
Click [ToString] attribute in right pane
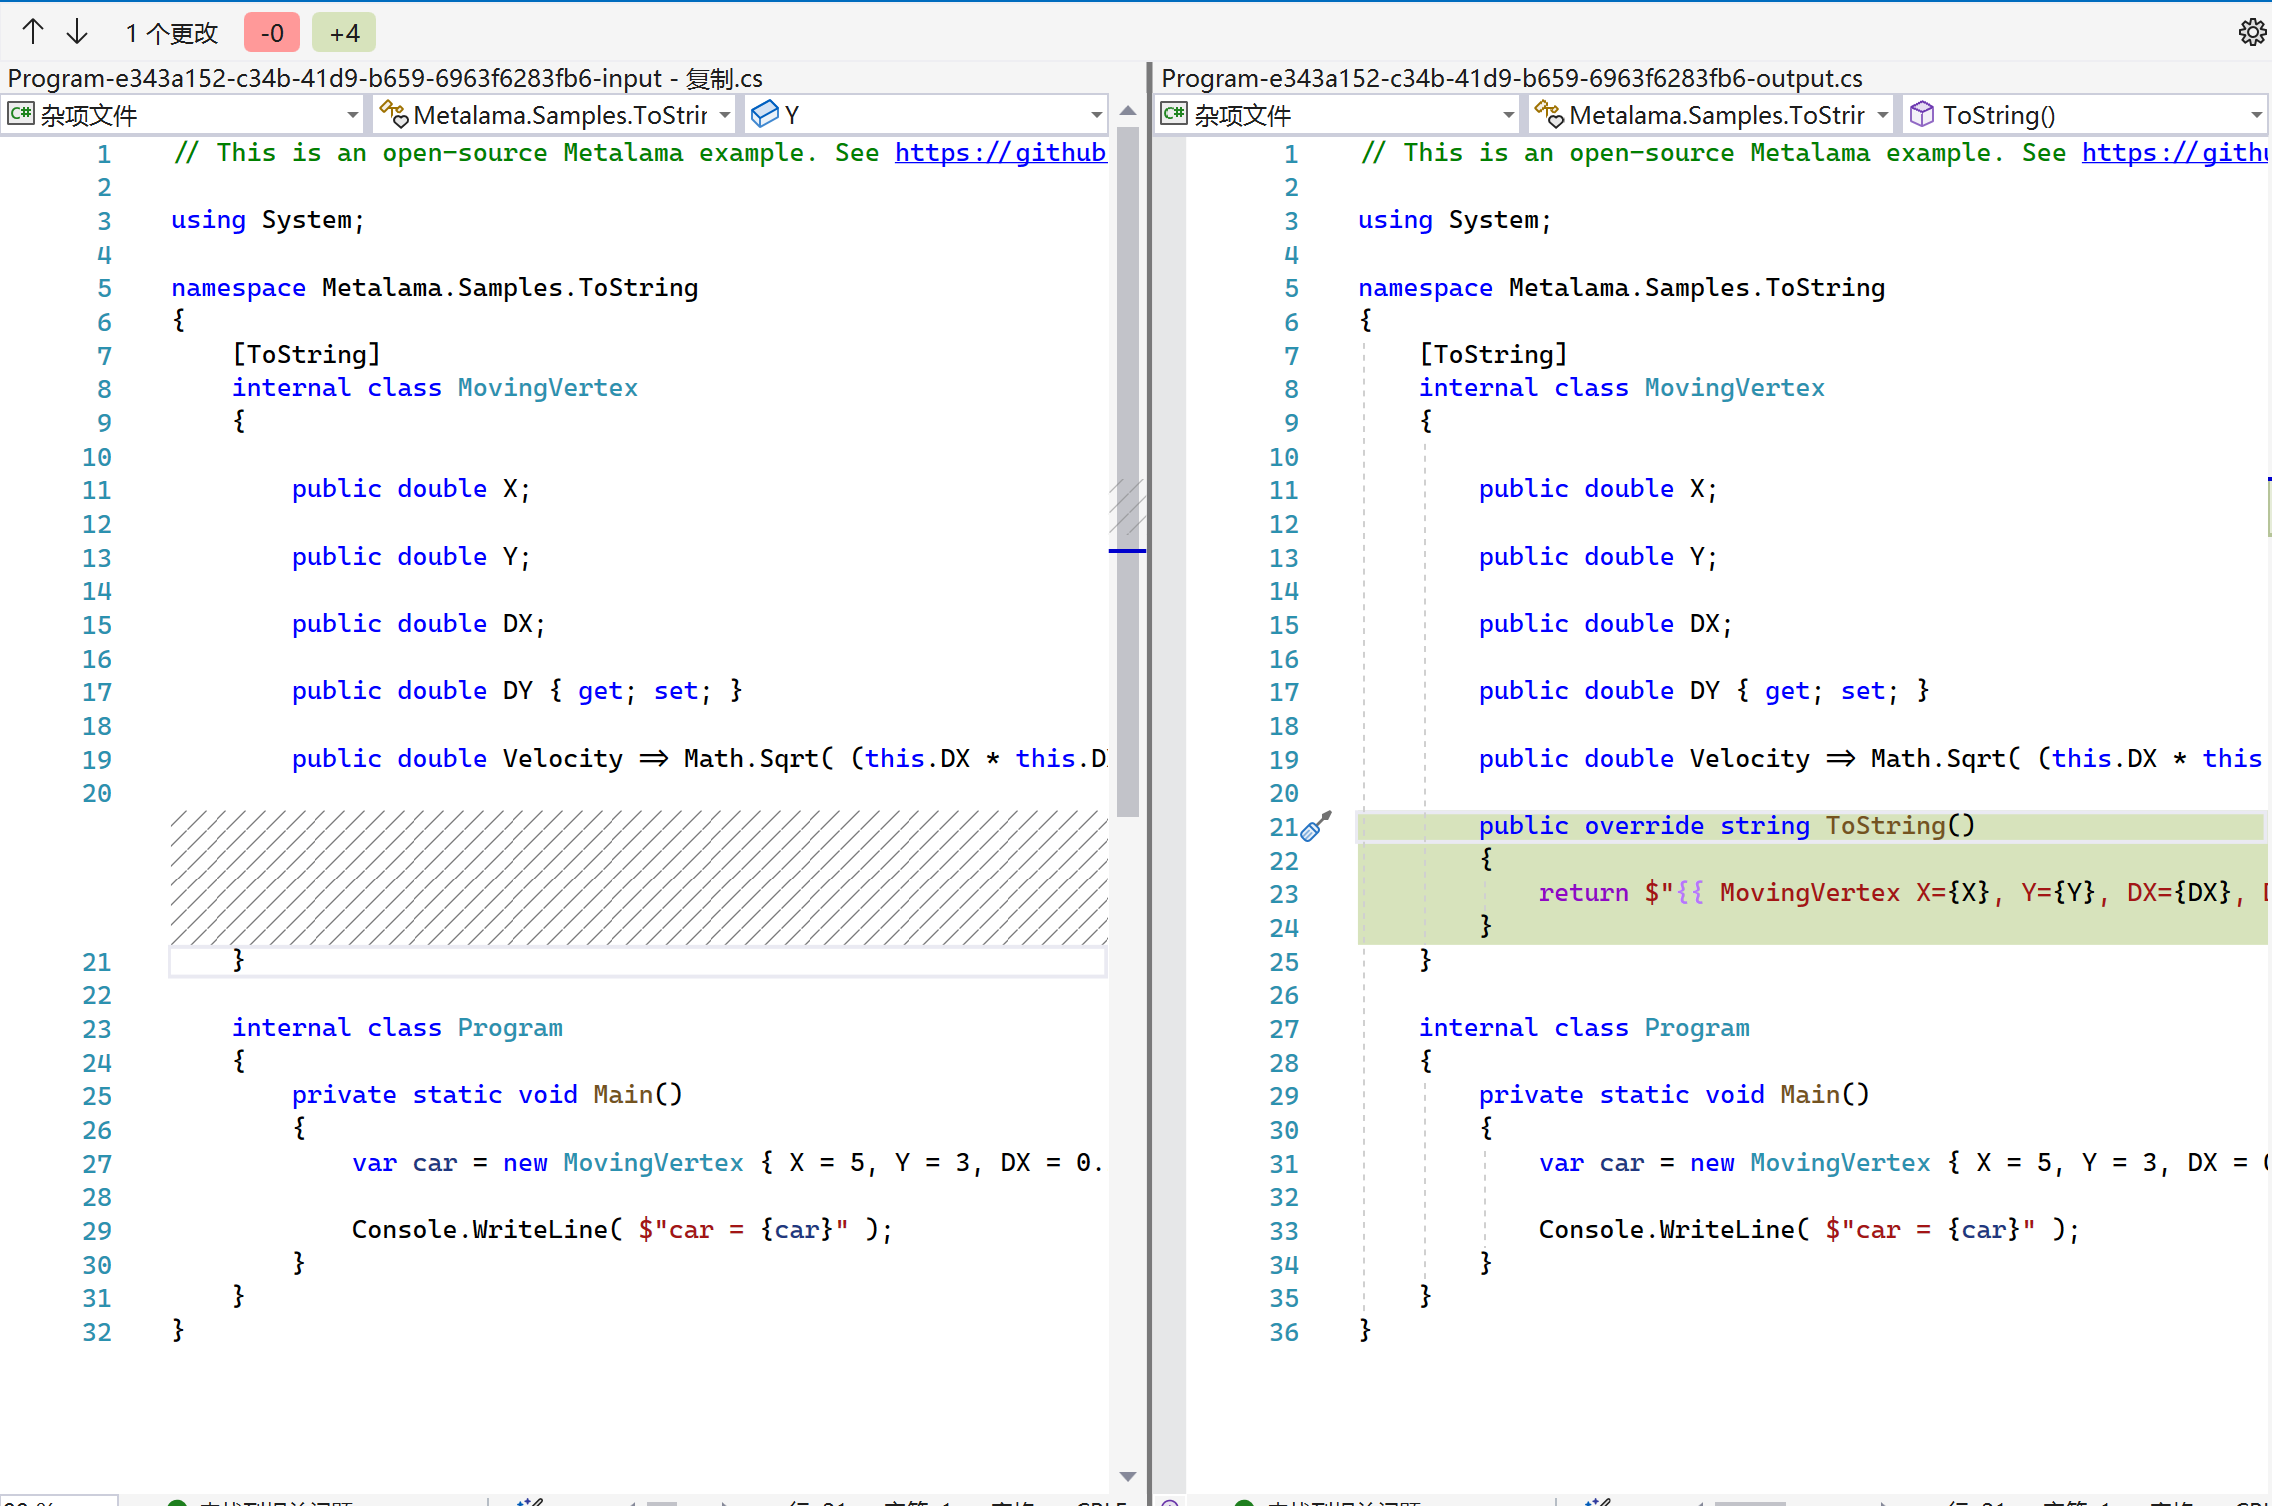click(x=1493, y=355)
